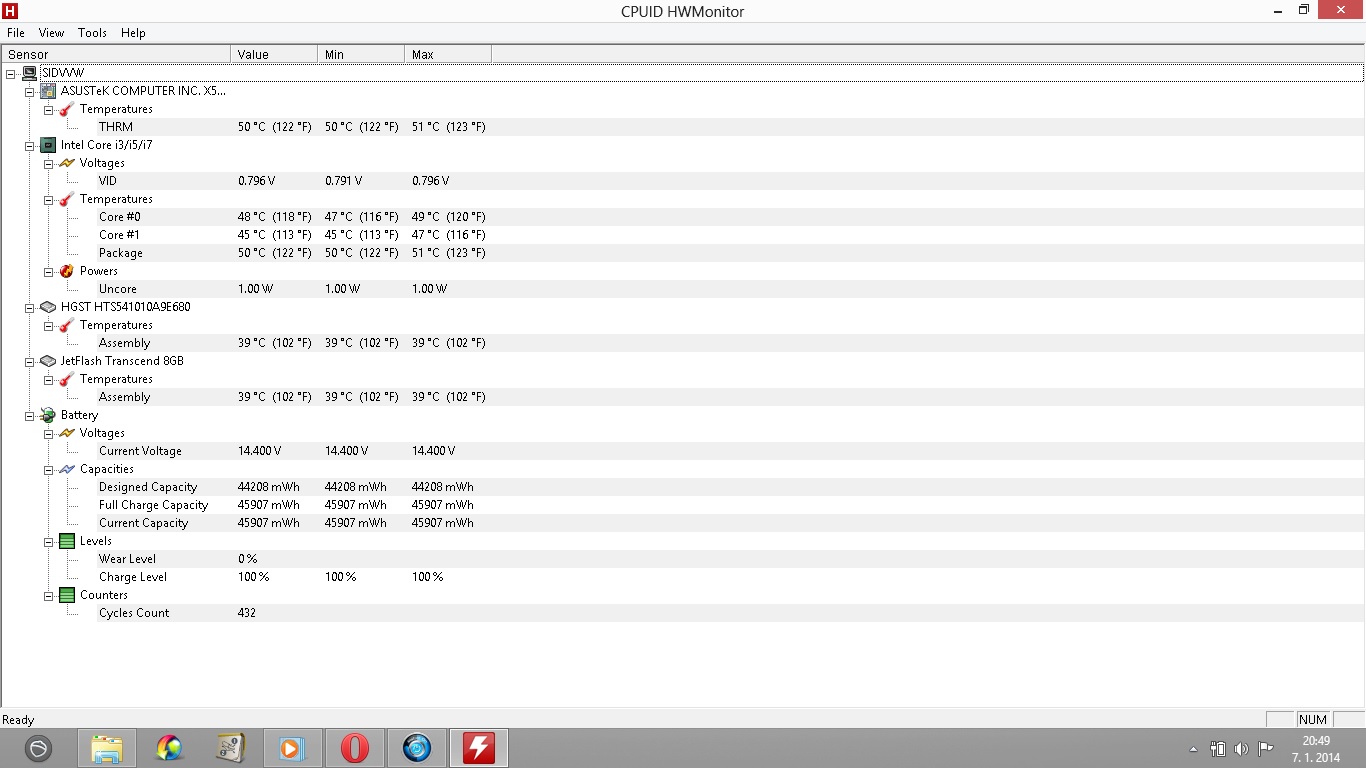Click the Cycles Count value 432
Screen dimensions: 1366x768
pos(247,613)
